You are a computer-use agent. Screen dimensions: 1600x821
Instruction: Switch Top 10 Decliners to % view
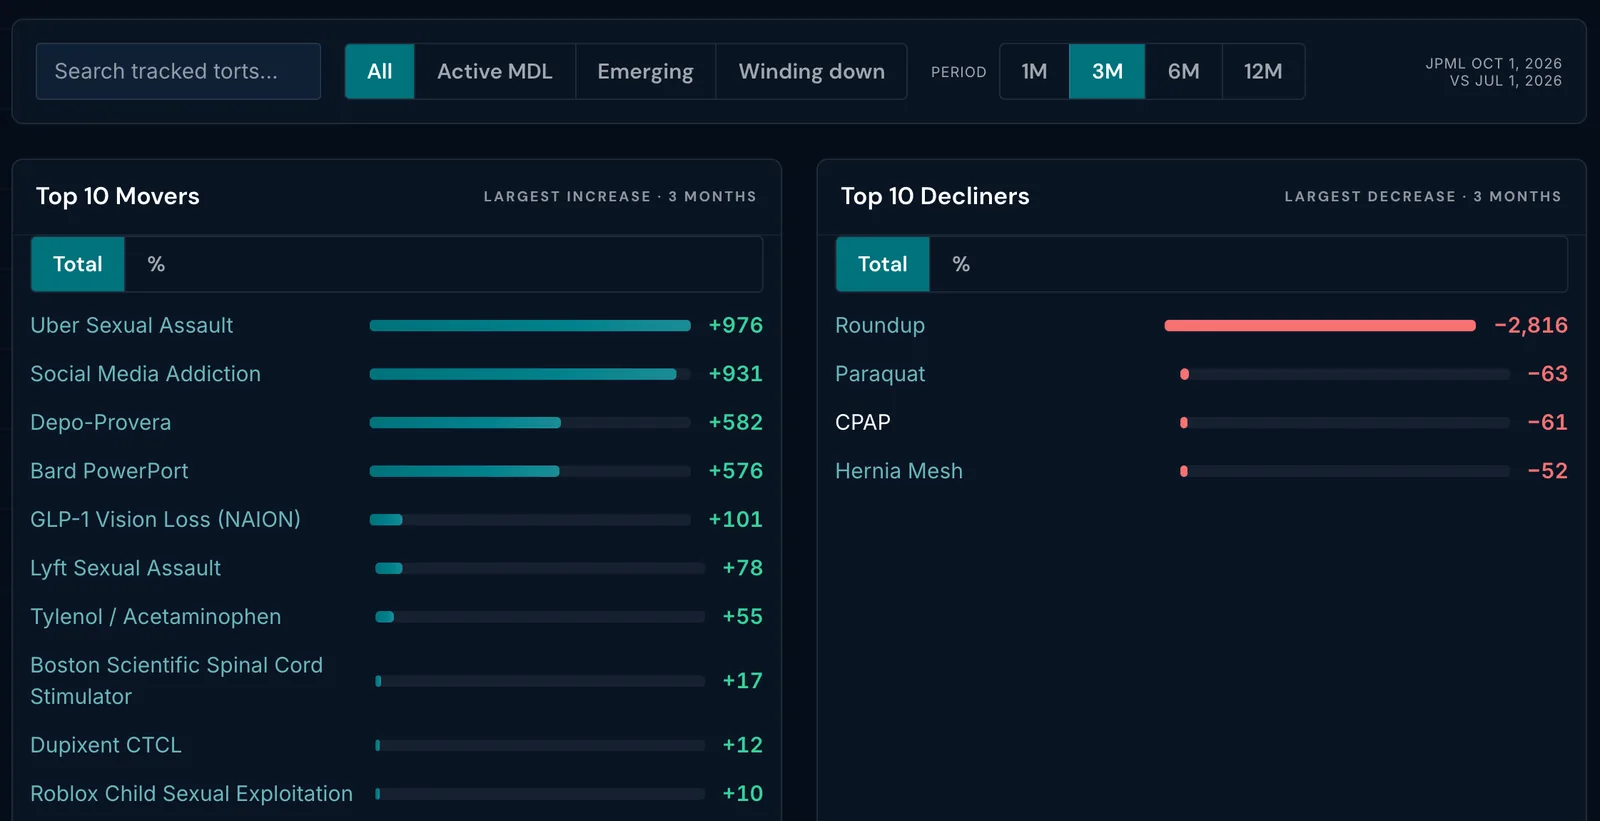click(961, 264)
